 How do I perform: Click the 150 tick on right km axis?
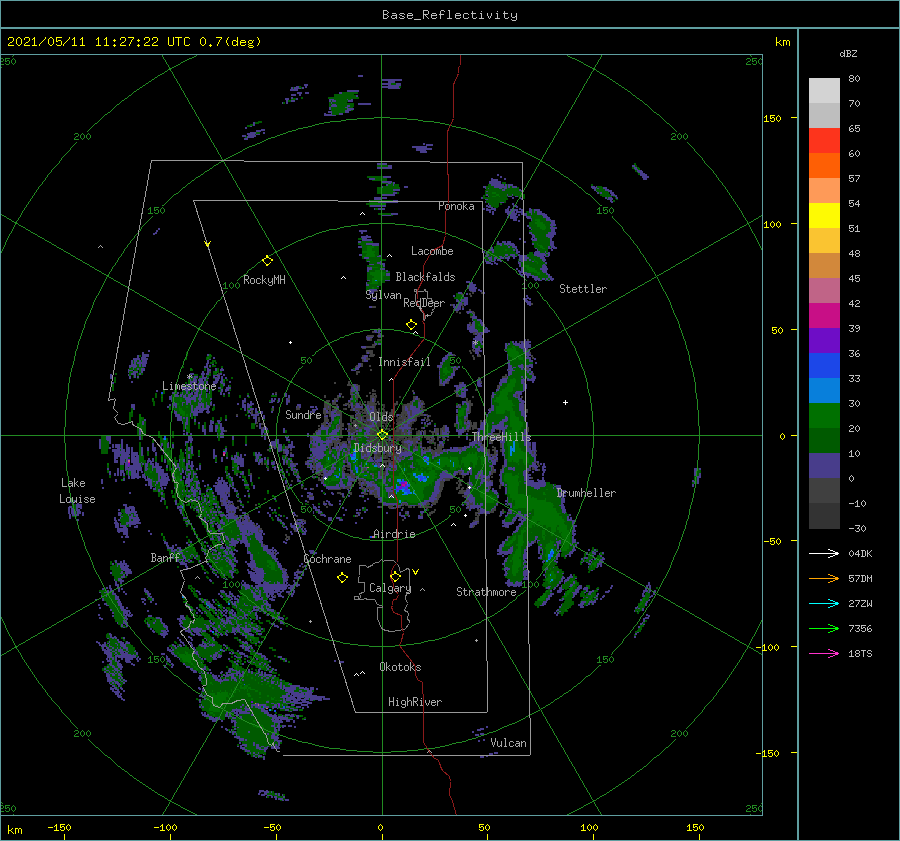tap(772, 118)
